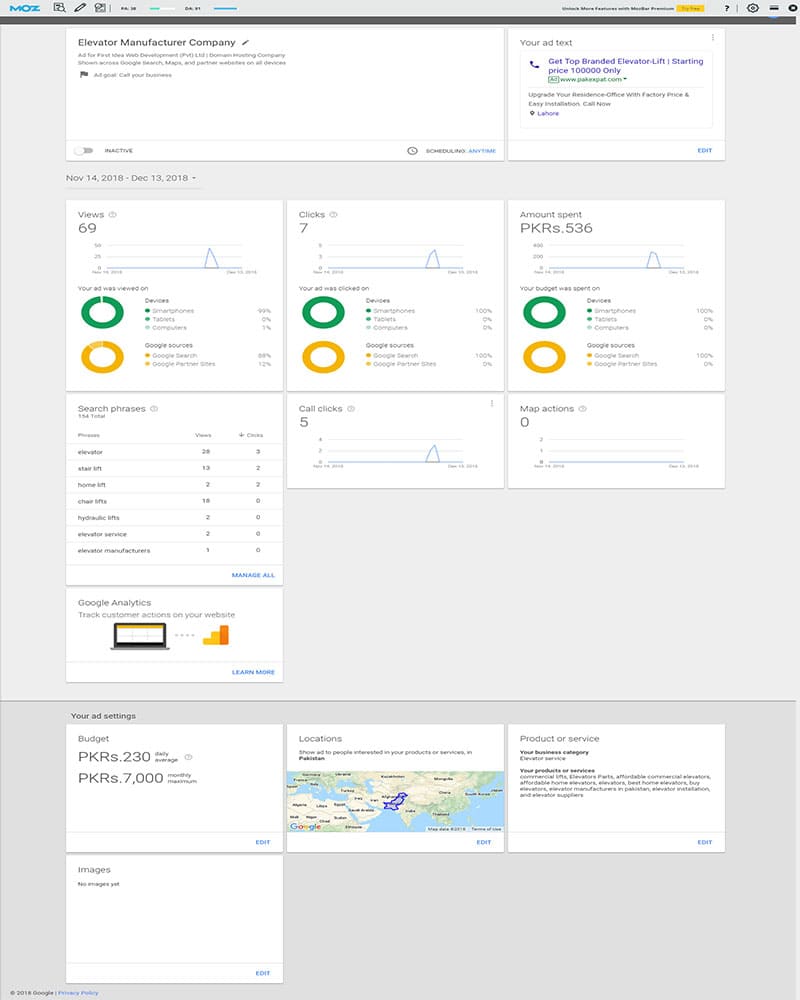Click EDIT on Product or service card

(704, 842)
